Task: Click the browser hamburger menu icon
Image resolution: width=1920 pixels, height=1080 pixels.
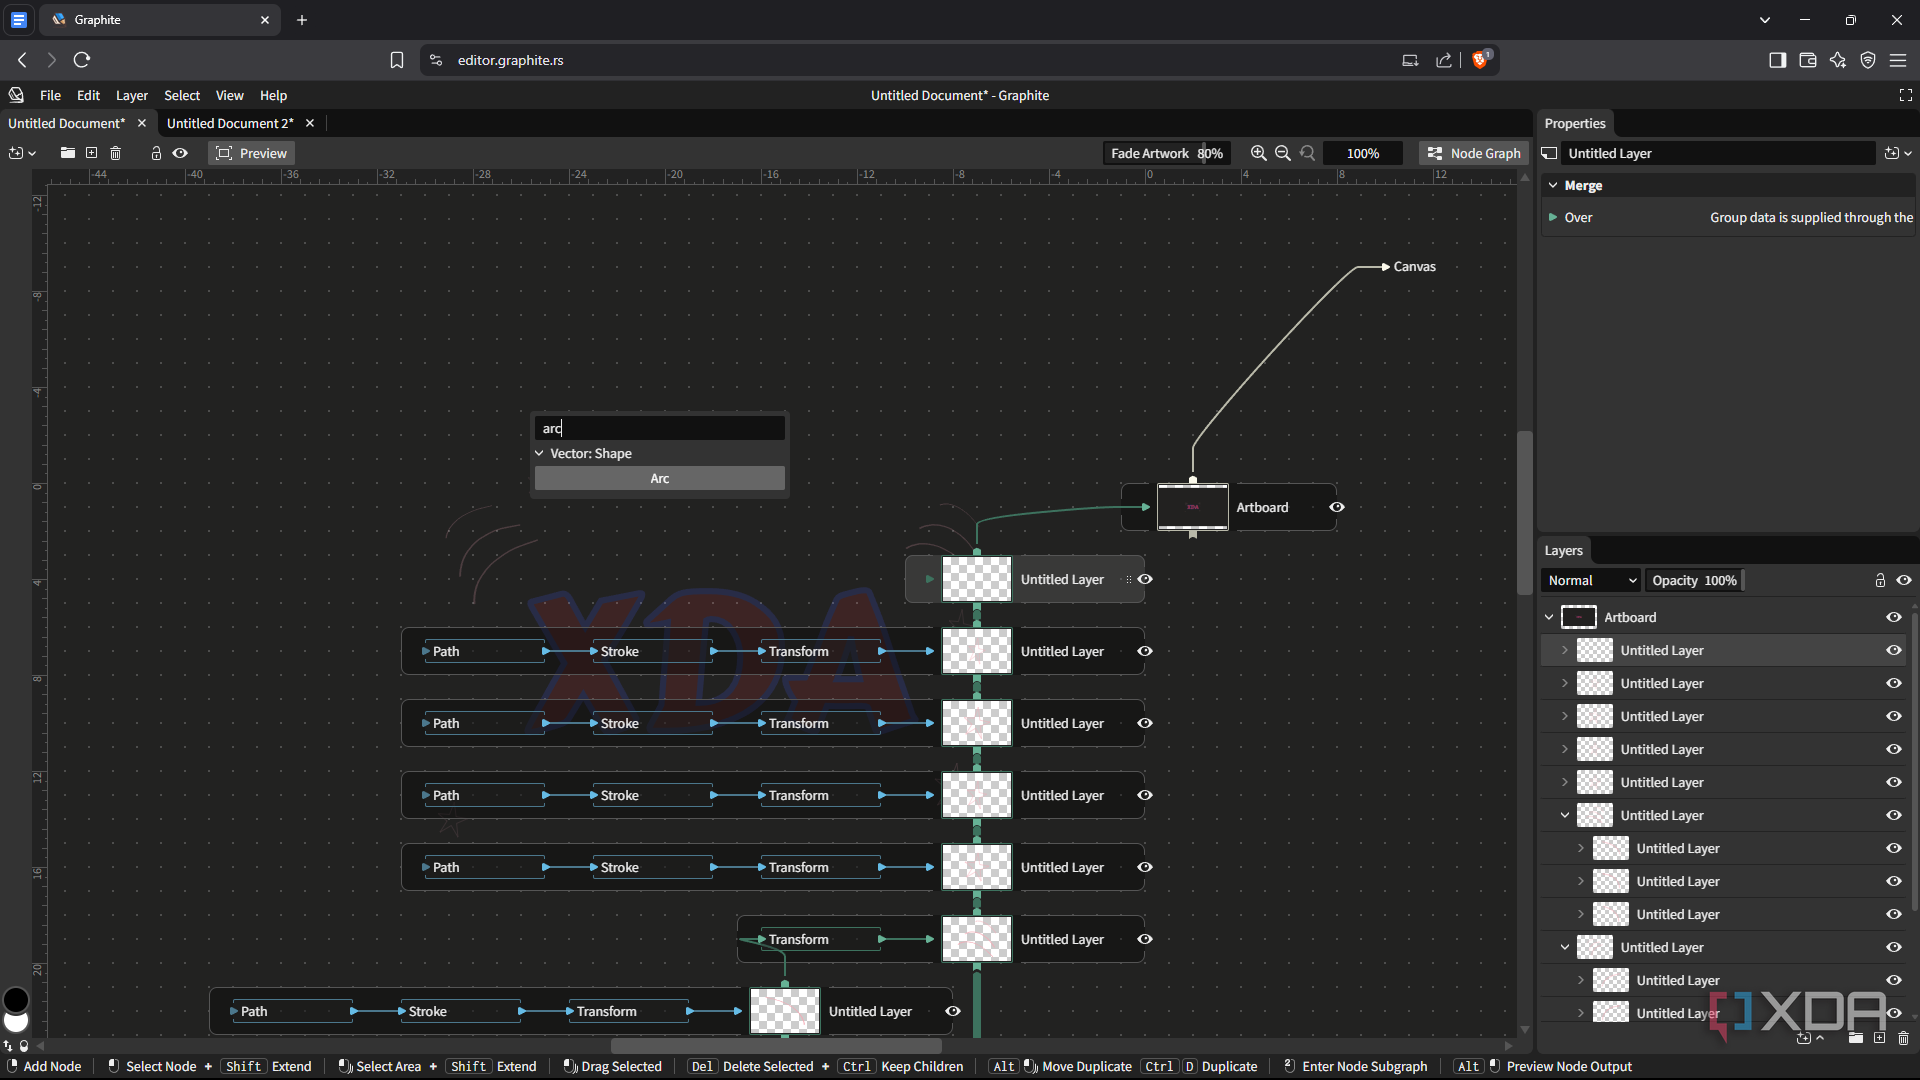Action: pos(1897,60)
